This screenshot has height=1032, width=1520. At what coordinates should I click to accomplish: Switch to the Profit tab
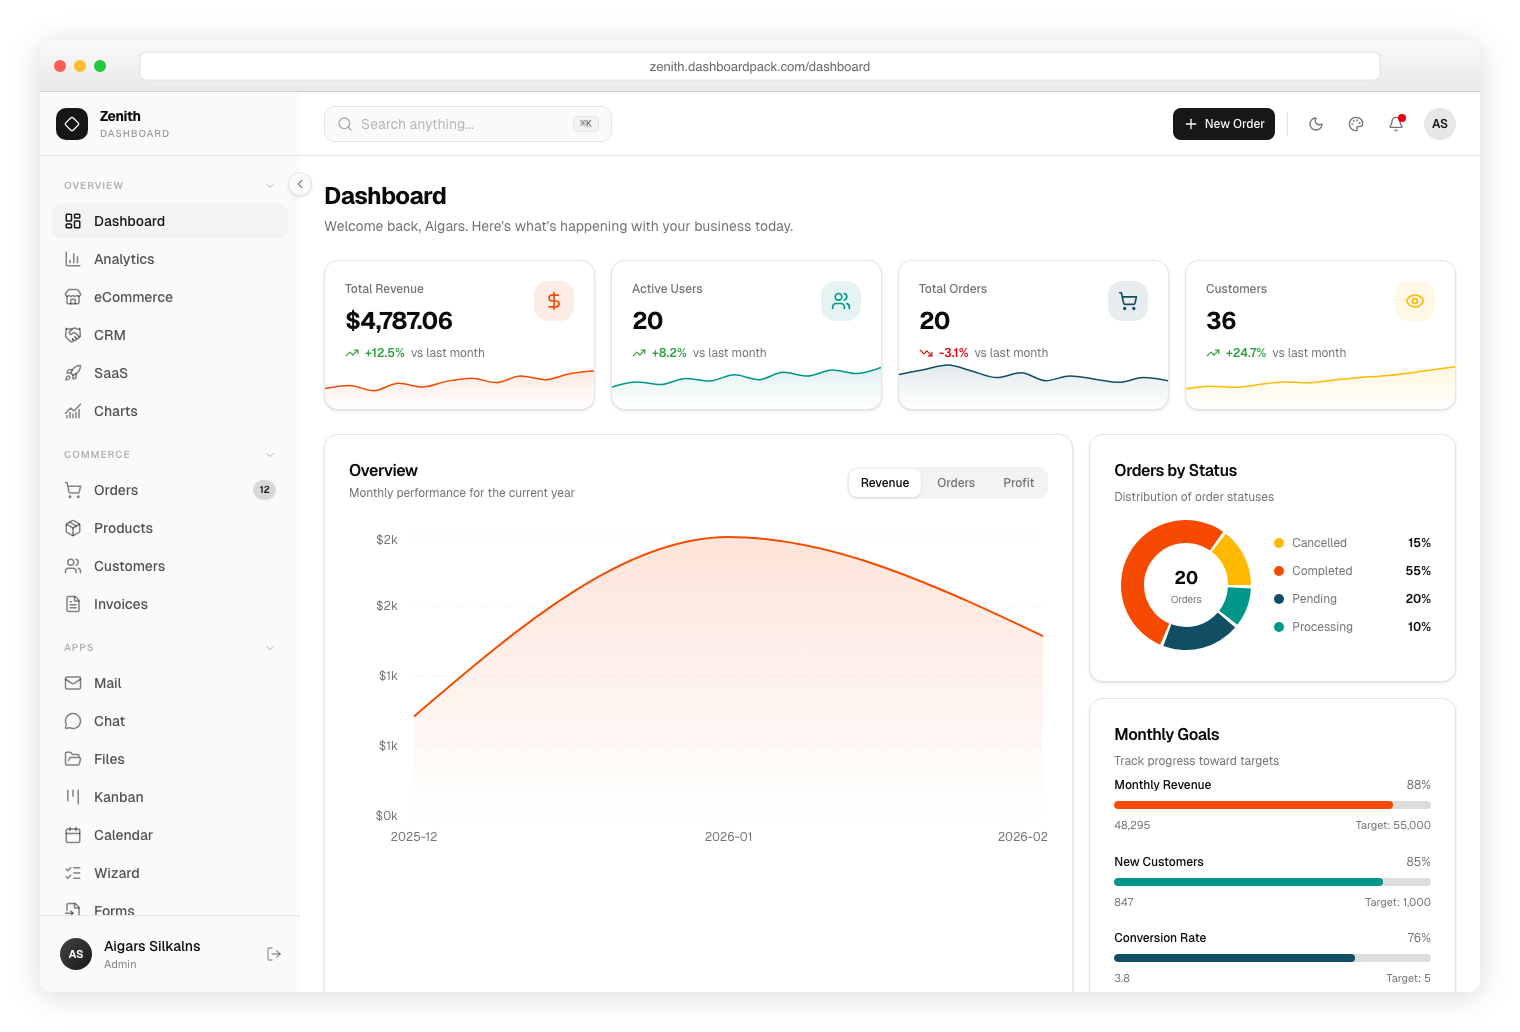pyautogui.click(x=1018, y=482)
